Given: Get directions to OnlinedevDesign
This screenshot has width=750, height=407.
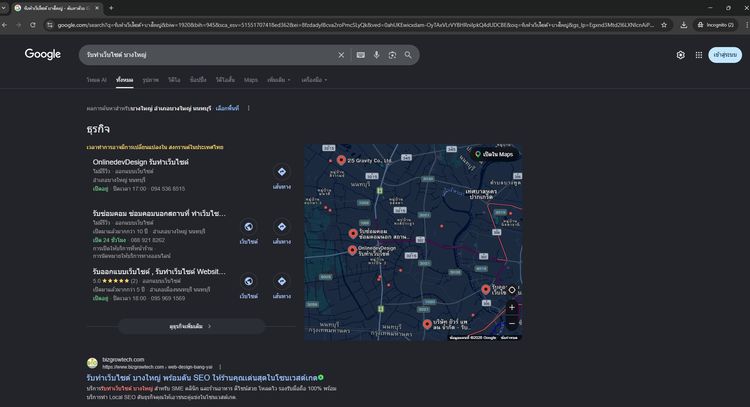Looking at the screenshot, I should [x=281, y=172].
